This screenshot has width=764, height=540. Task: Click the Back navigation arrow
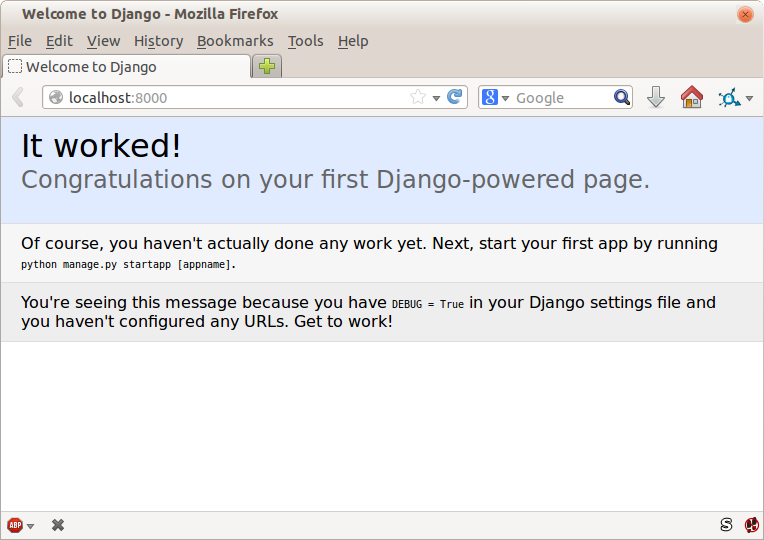tap(18, 97)
